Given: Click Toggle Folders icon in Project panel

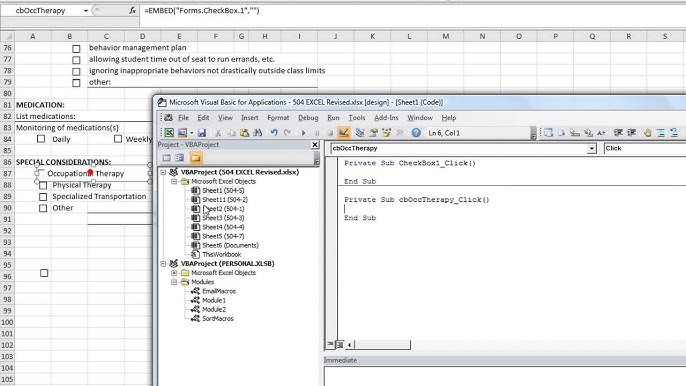Looking at the screenshot, I should [x=196, y=158].
